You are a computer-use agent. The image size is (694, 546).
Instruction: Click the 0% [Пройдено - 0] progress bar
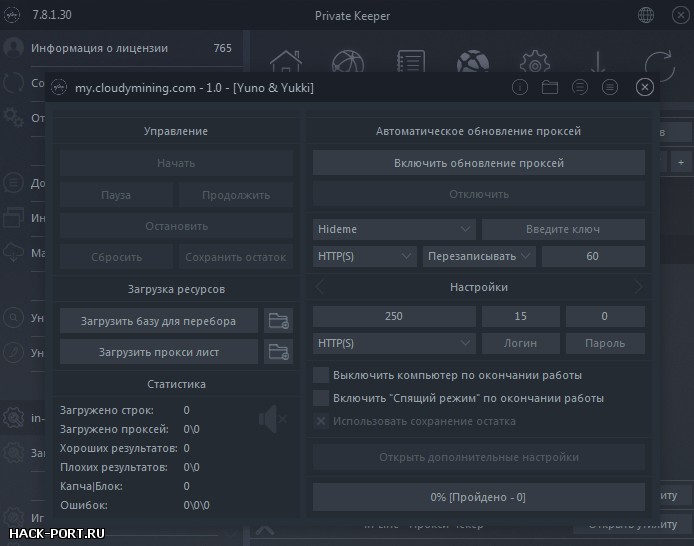click(x=479, y=497)
